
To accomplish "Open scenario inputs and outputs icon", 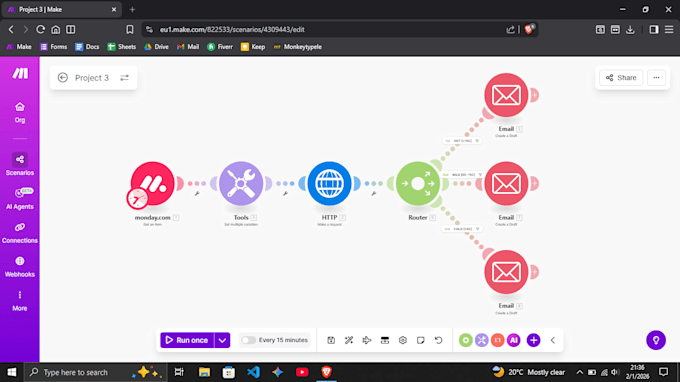I will click(385, 340).
